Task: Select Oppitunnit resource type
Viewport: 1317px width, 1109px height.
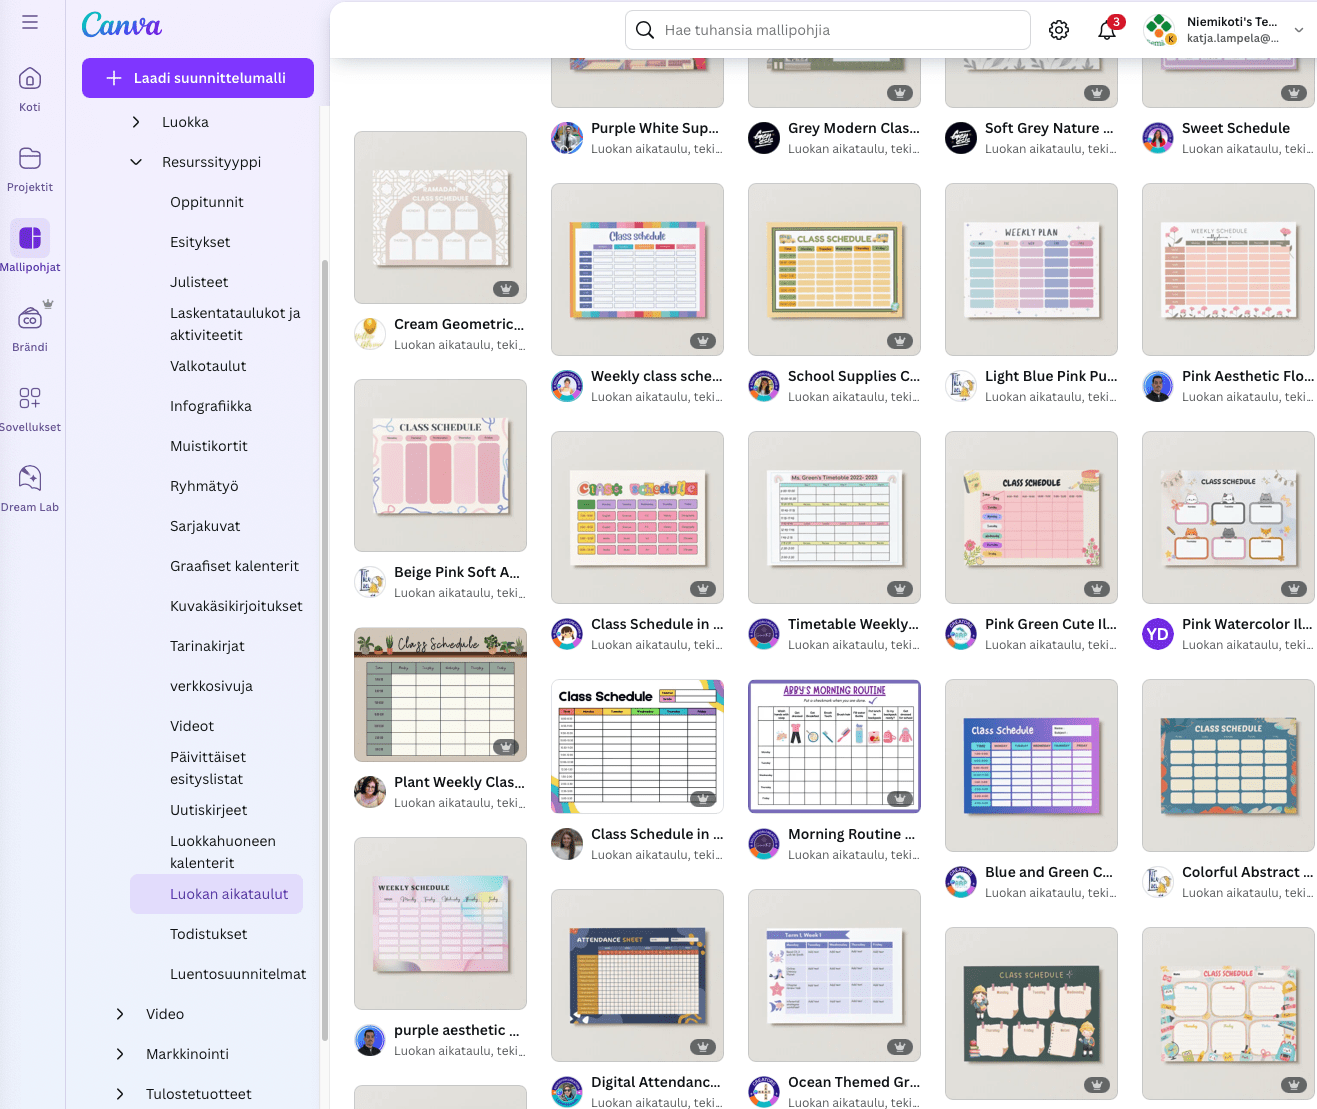Action: click(207, 202)
